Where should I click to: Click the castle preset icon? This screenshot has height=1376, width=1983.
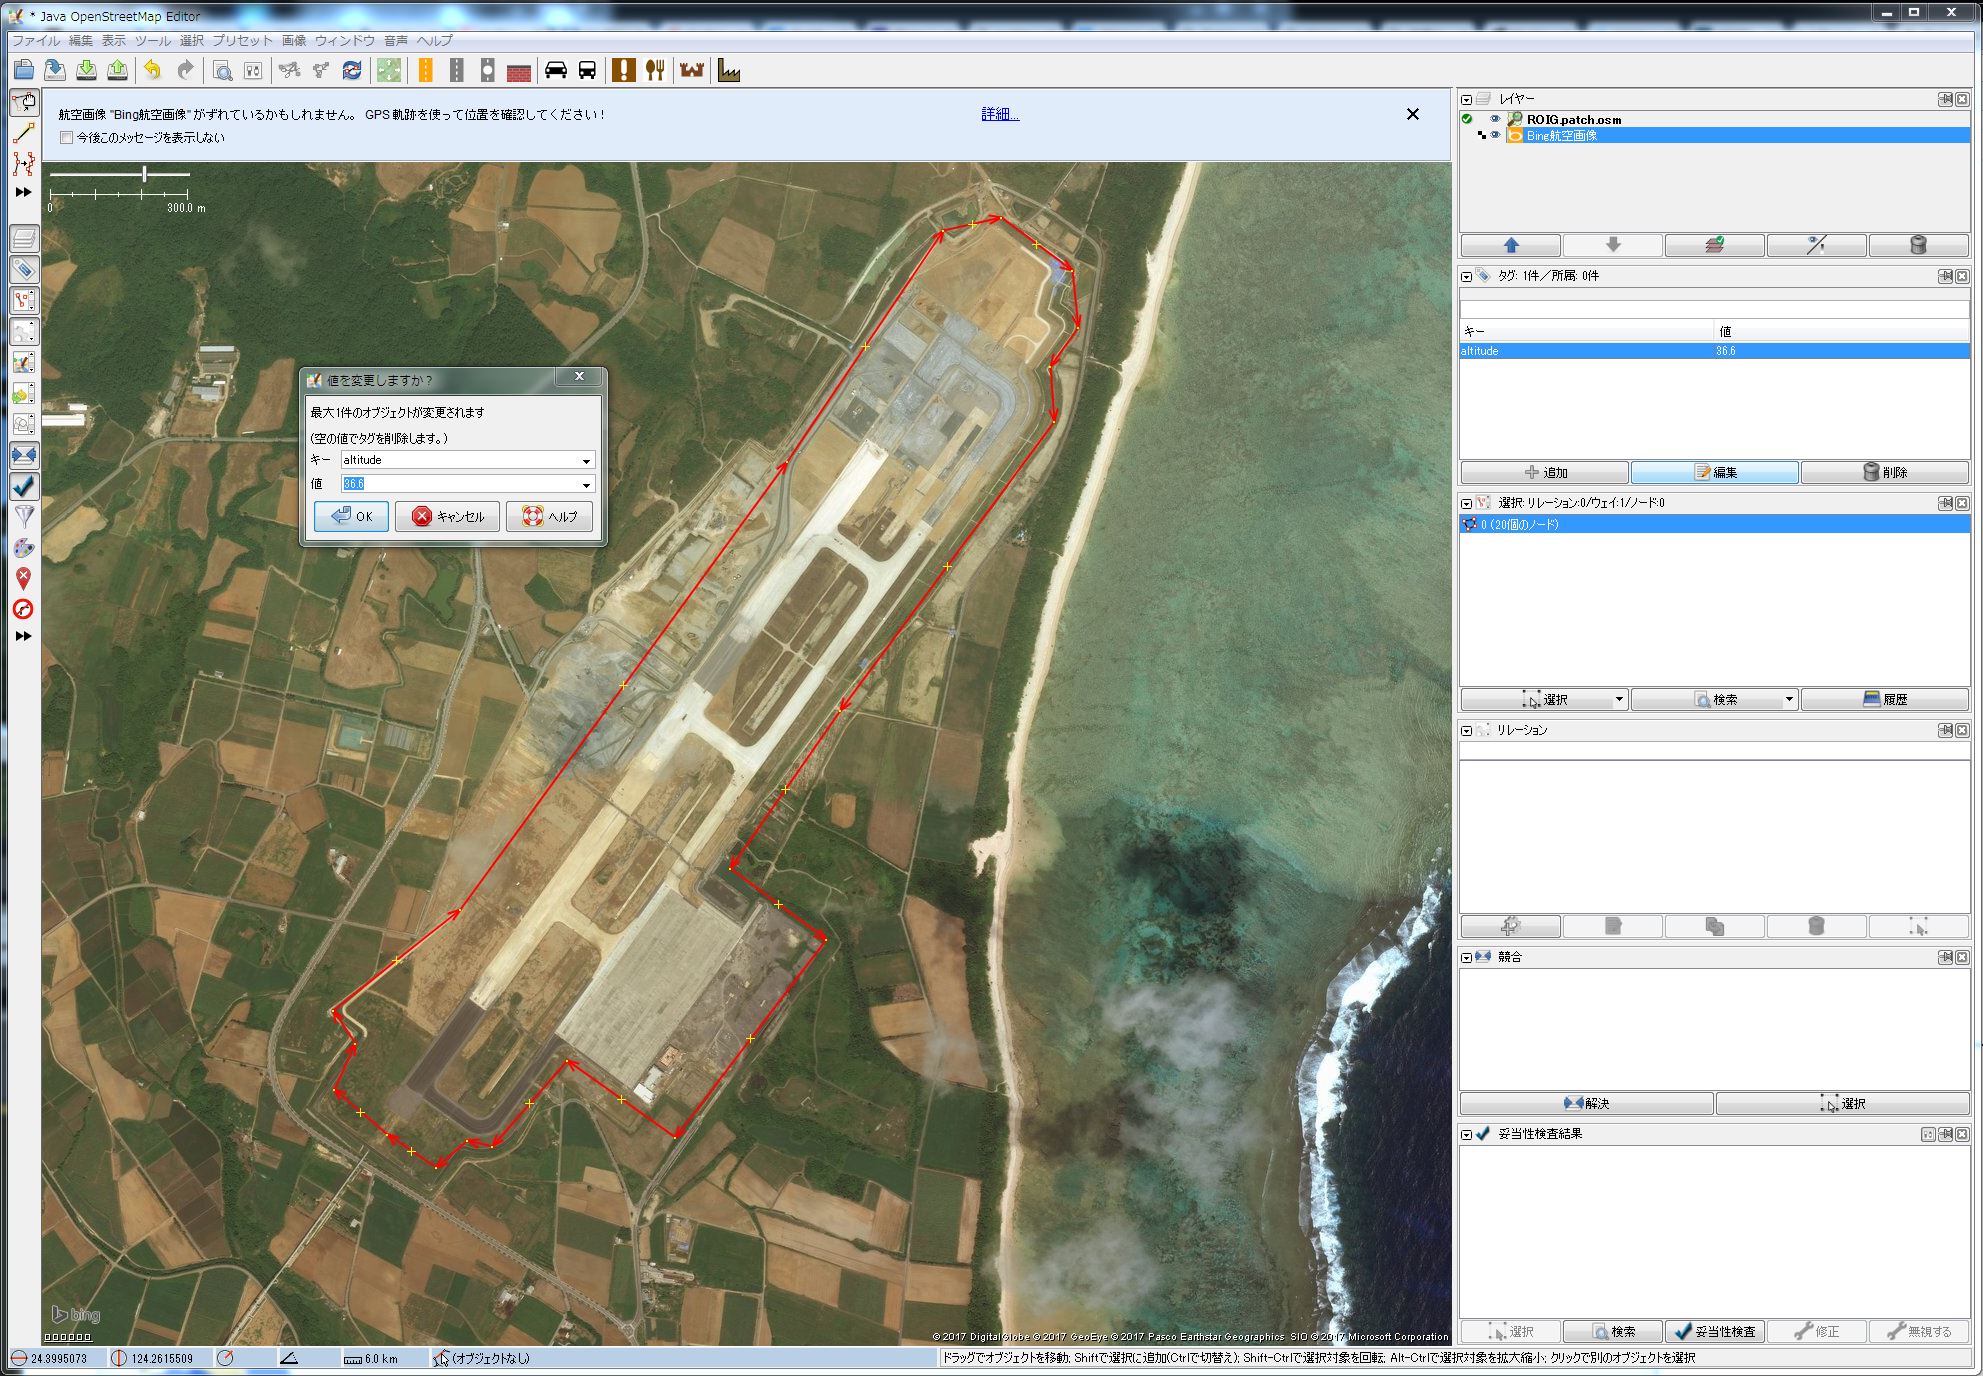[692, 70]
